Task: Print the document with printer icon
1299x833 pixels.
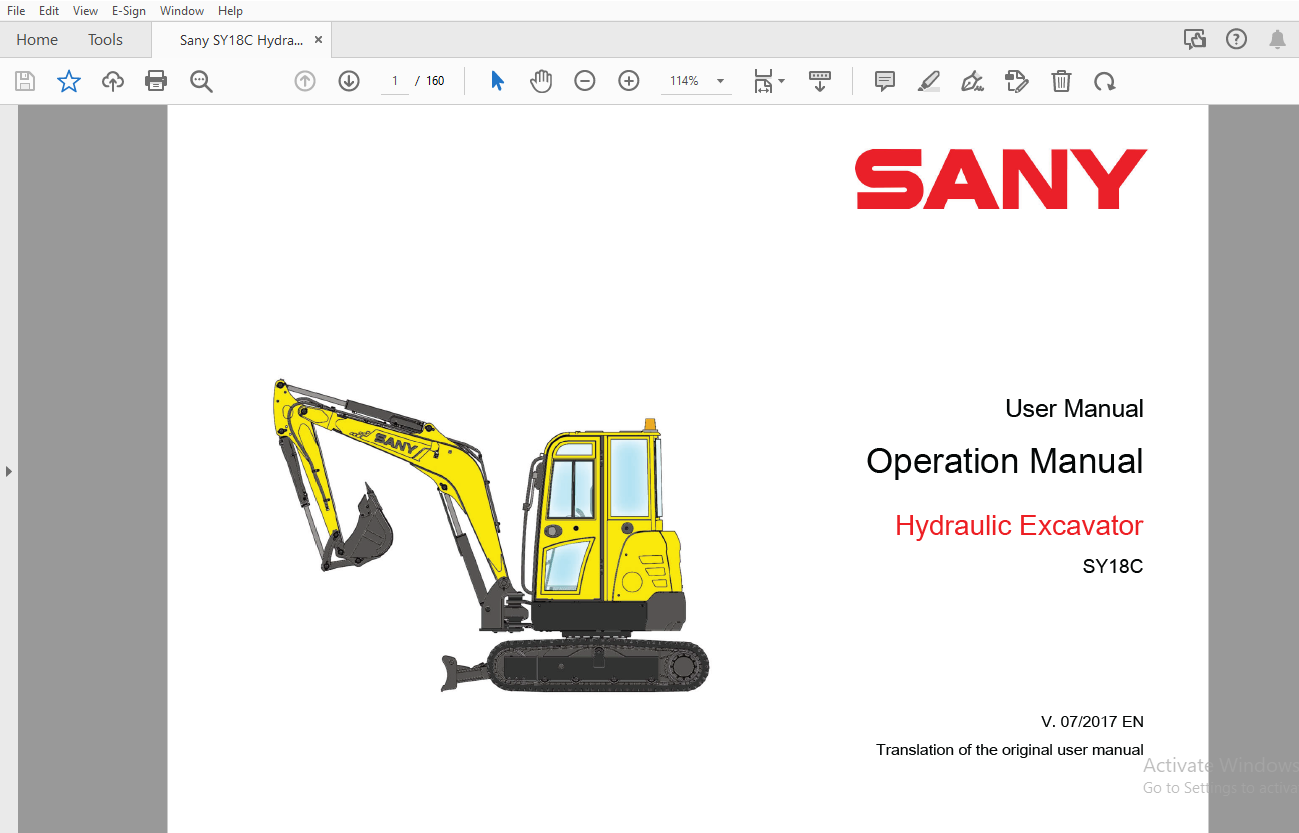Action: coord(156,81)
